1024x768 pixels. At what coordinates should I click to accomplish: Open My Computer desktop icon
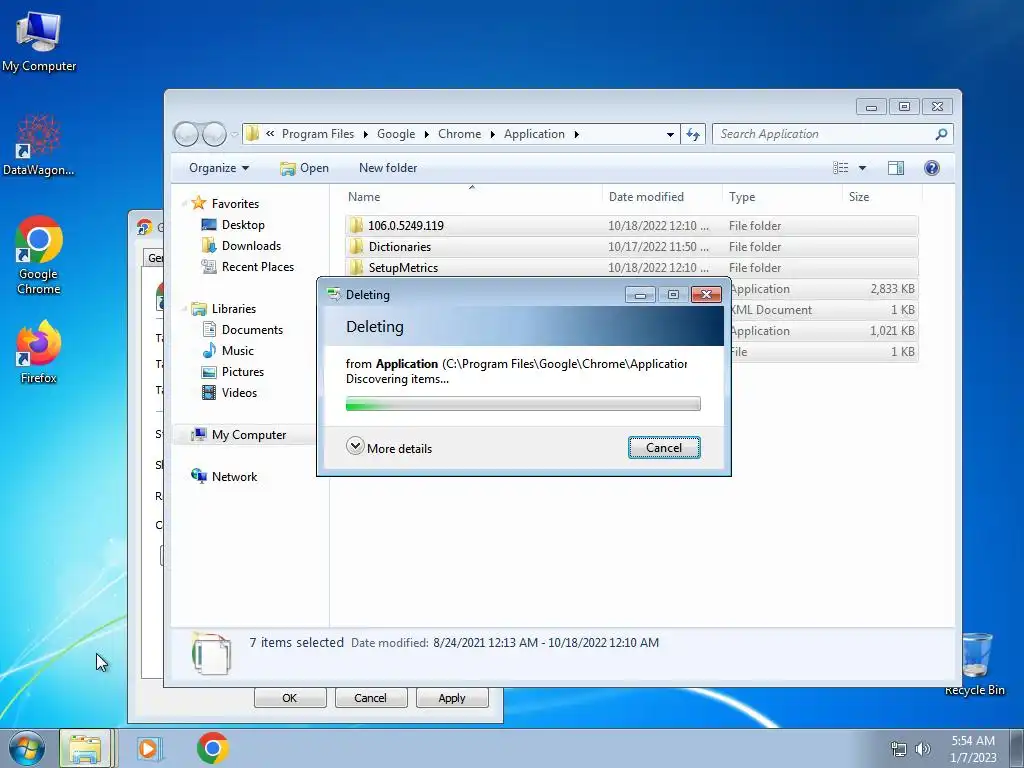click(x=39, y=40)
